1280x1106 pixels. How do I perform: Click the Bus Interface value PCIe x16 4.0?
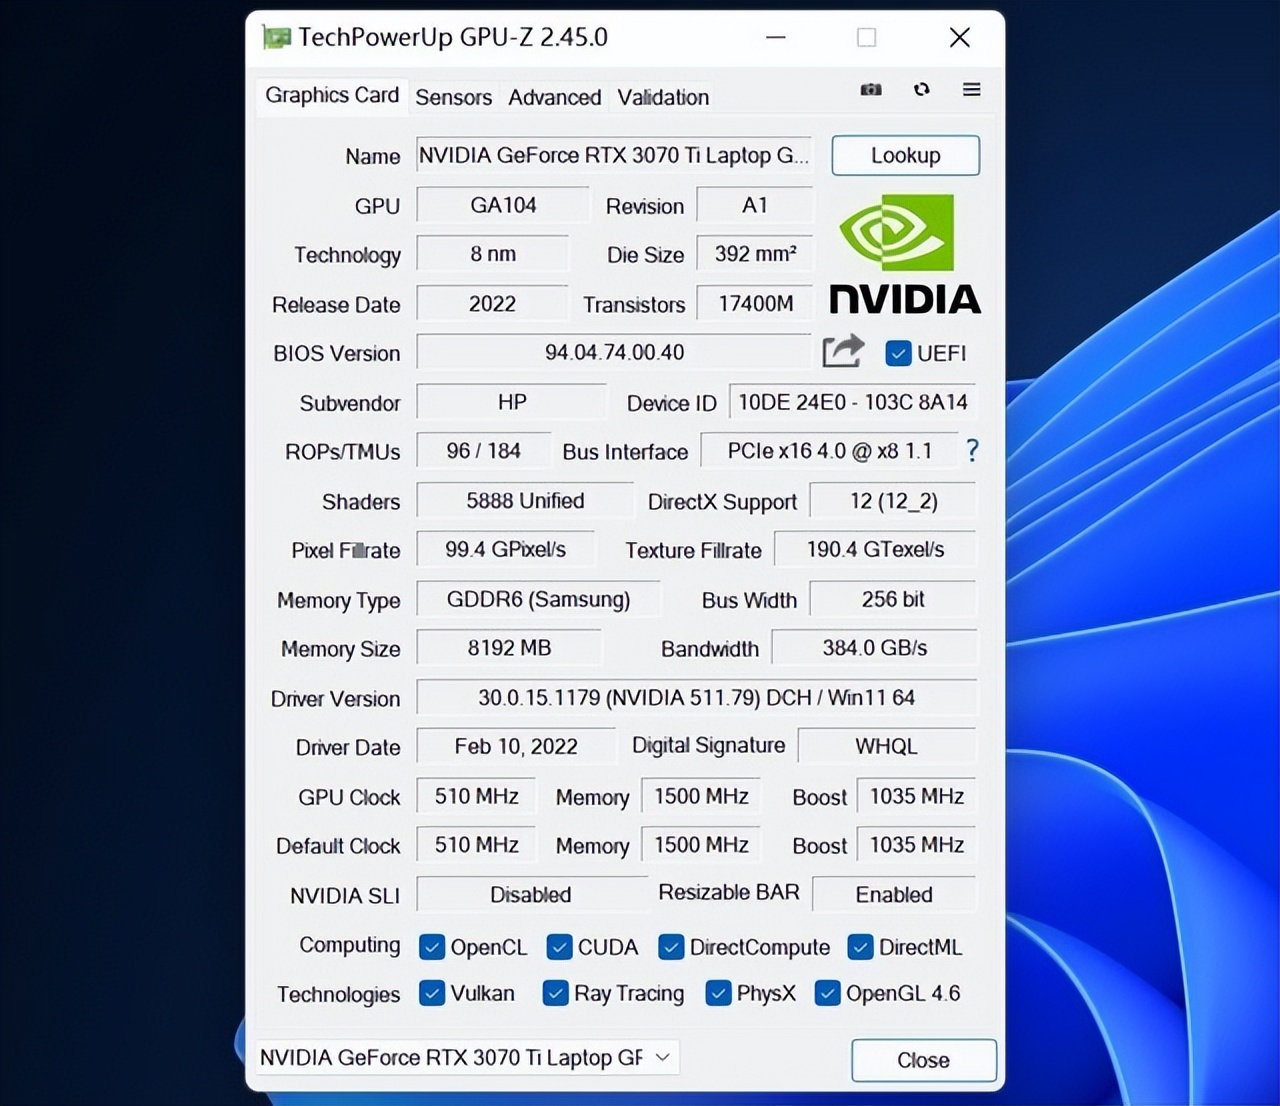click(x=829, y=451)
